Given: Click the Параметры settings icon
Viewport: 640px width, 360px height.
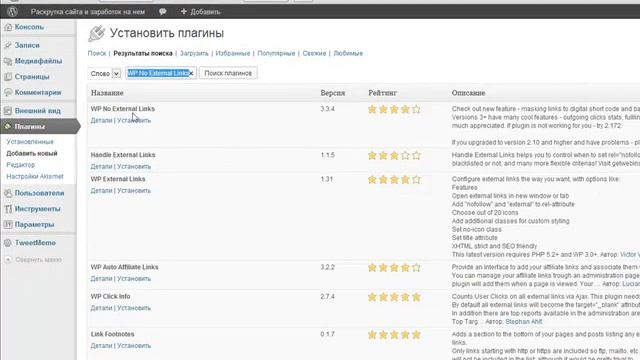Looking at the screenshot, I should pyautogui.click(x=8, y=224).
